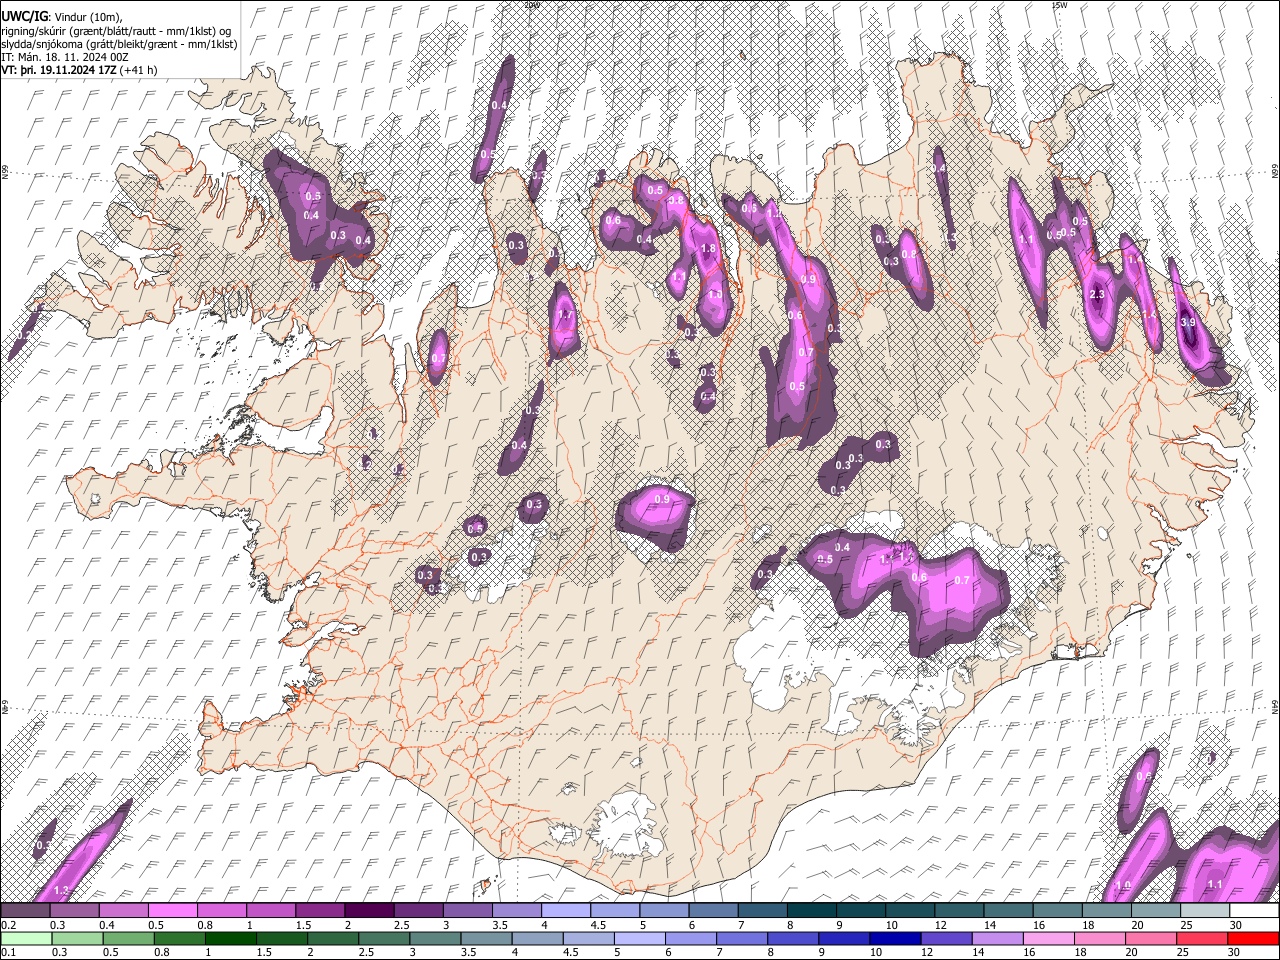
Task: Pick the upper legend swatch between 16 and 18
Action: point(1056,911)
